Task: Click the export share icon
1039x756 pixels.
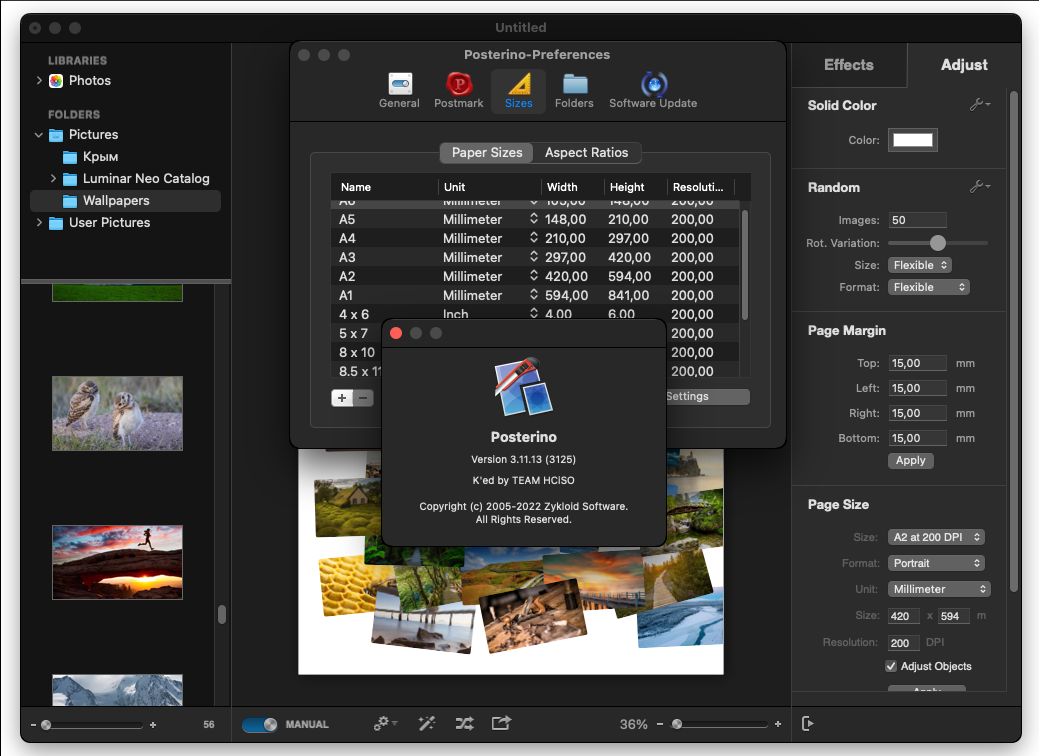Action: tap(502, 723)
